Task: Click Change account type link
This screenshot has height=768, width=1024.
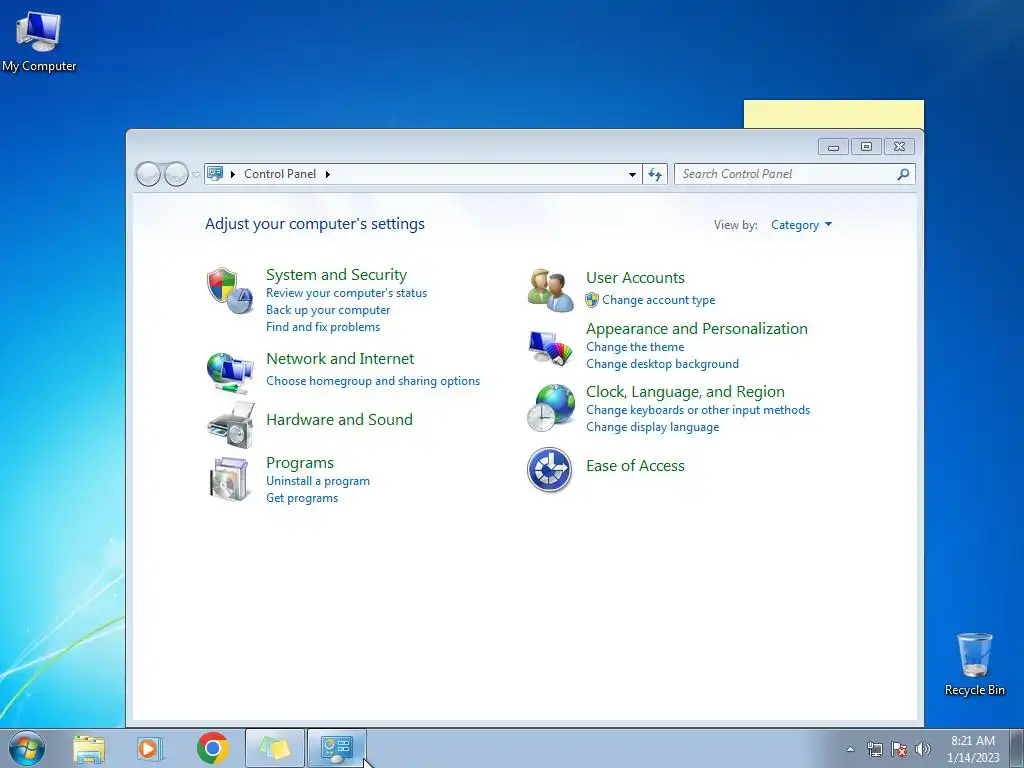Action: coord(658,300)
